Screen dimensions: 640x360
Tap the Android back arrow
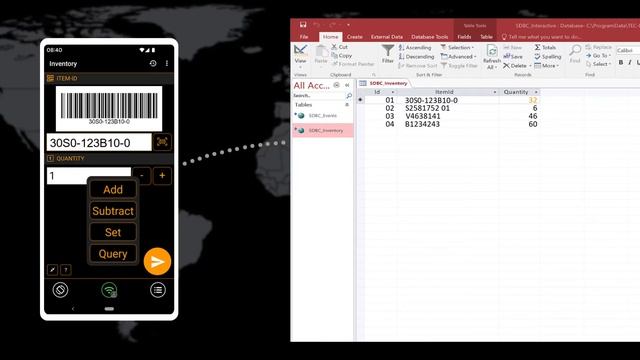[x=73, y=309]
